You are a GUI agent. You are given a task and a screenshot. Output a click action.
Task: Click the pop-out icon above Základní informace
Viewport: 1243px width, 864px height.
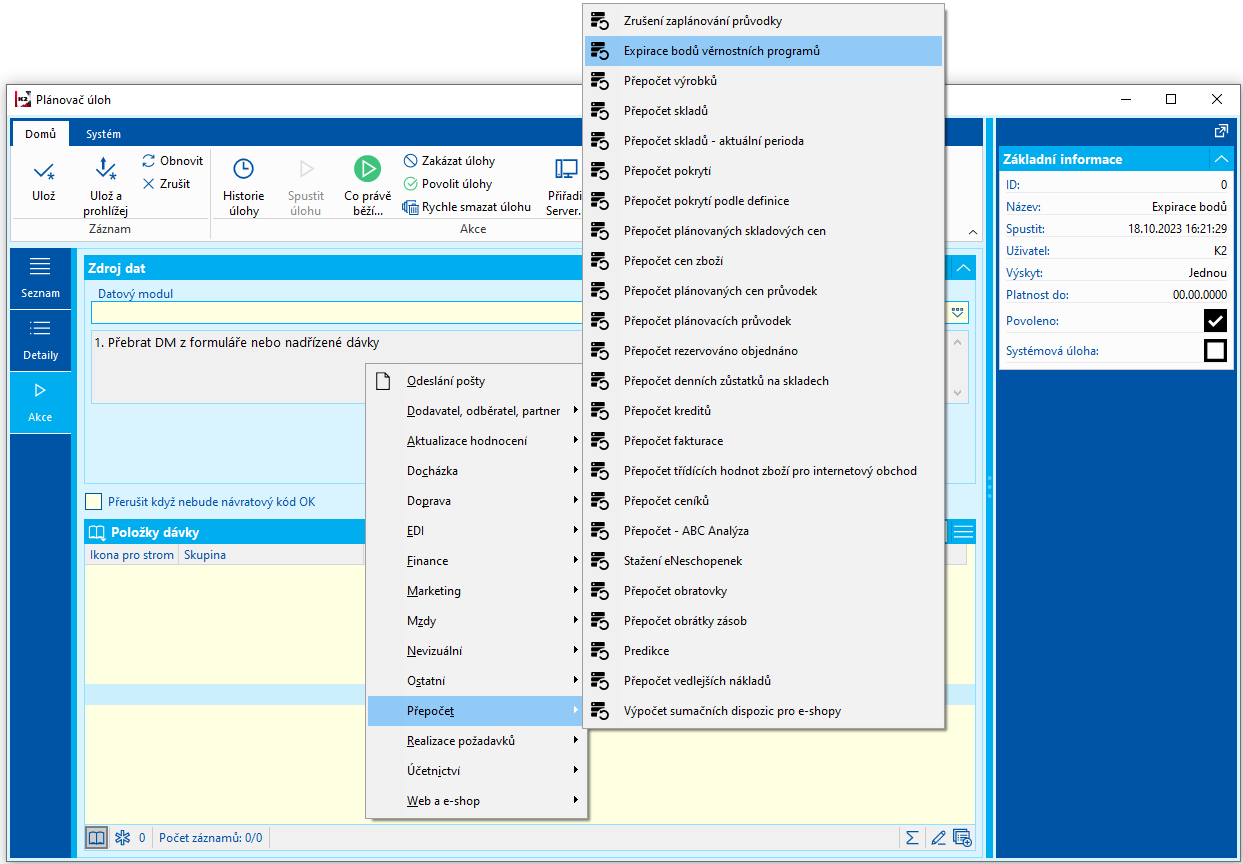click(1221, 131)
